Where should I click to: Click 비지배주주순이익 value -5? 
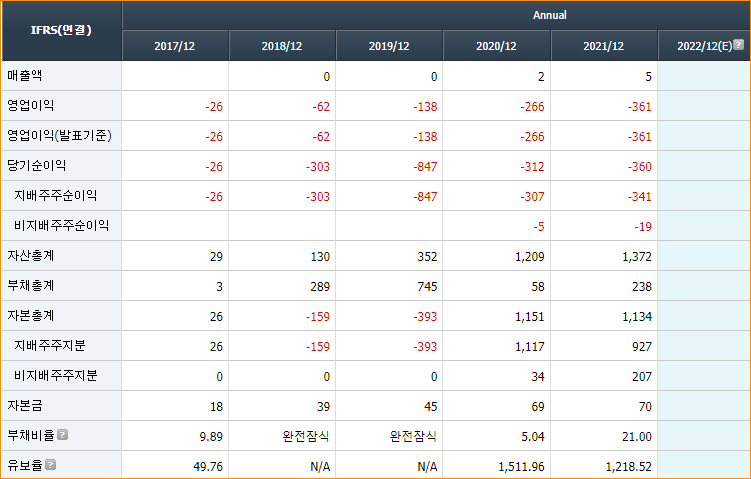(539, 227)
